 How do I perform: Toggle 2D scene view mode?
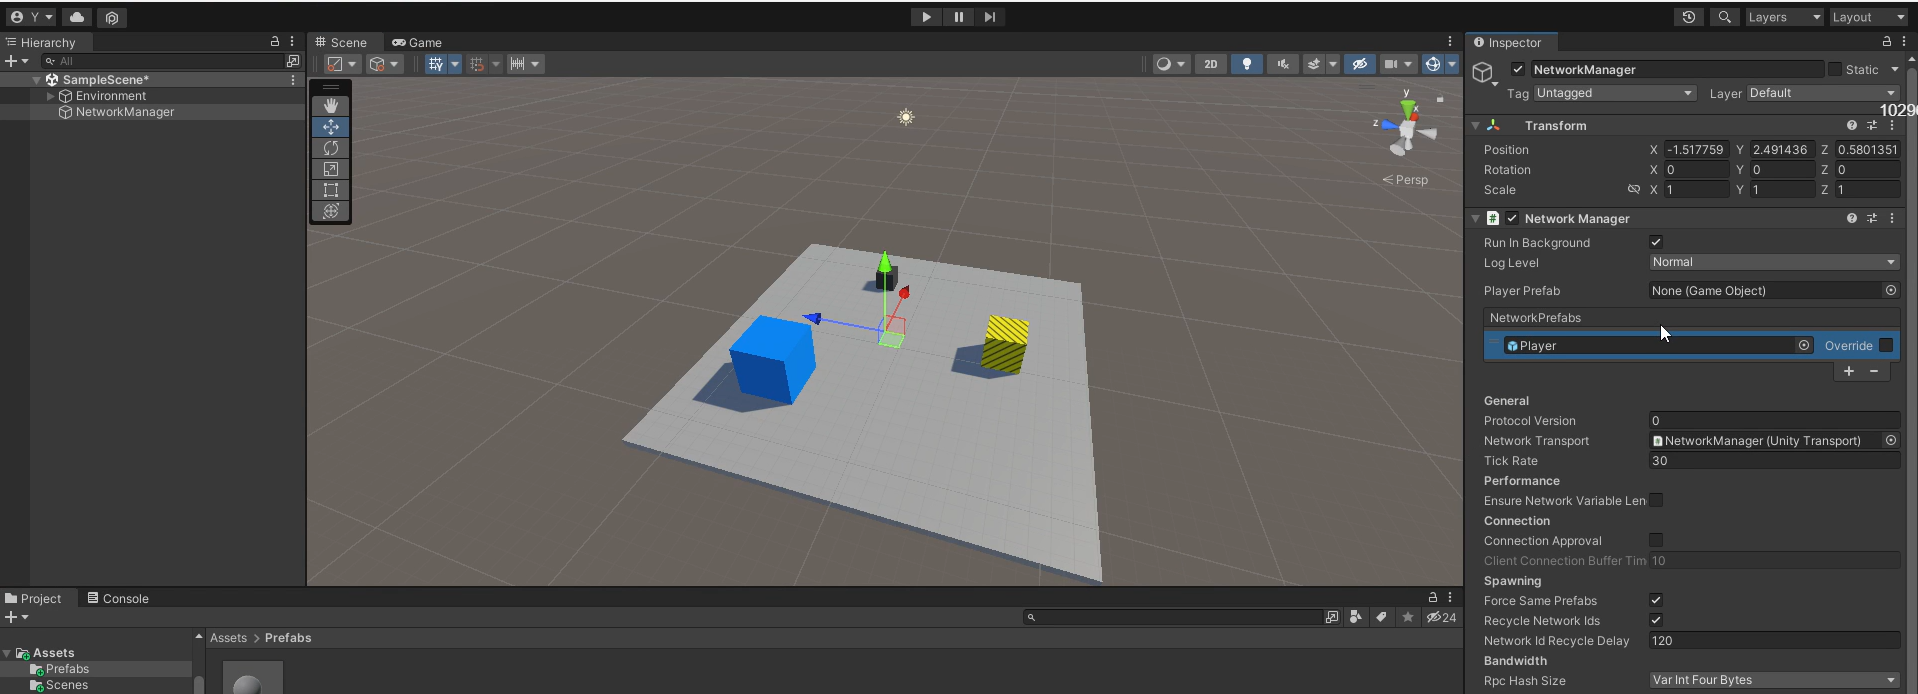tap(1211, 64)
